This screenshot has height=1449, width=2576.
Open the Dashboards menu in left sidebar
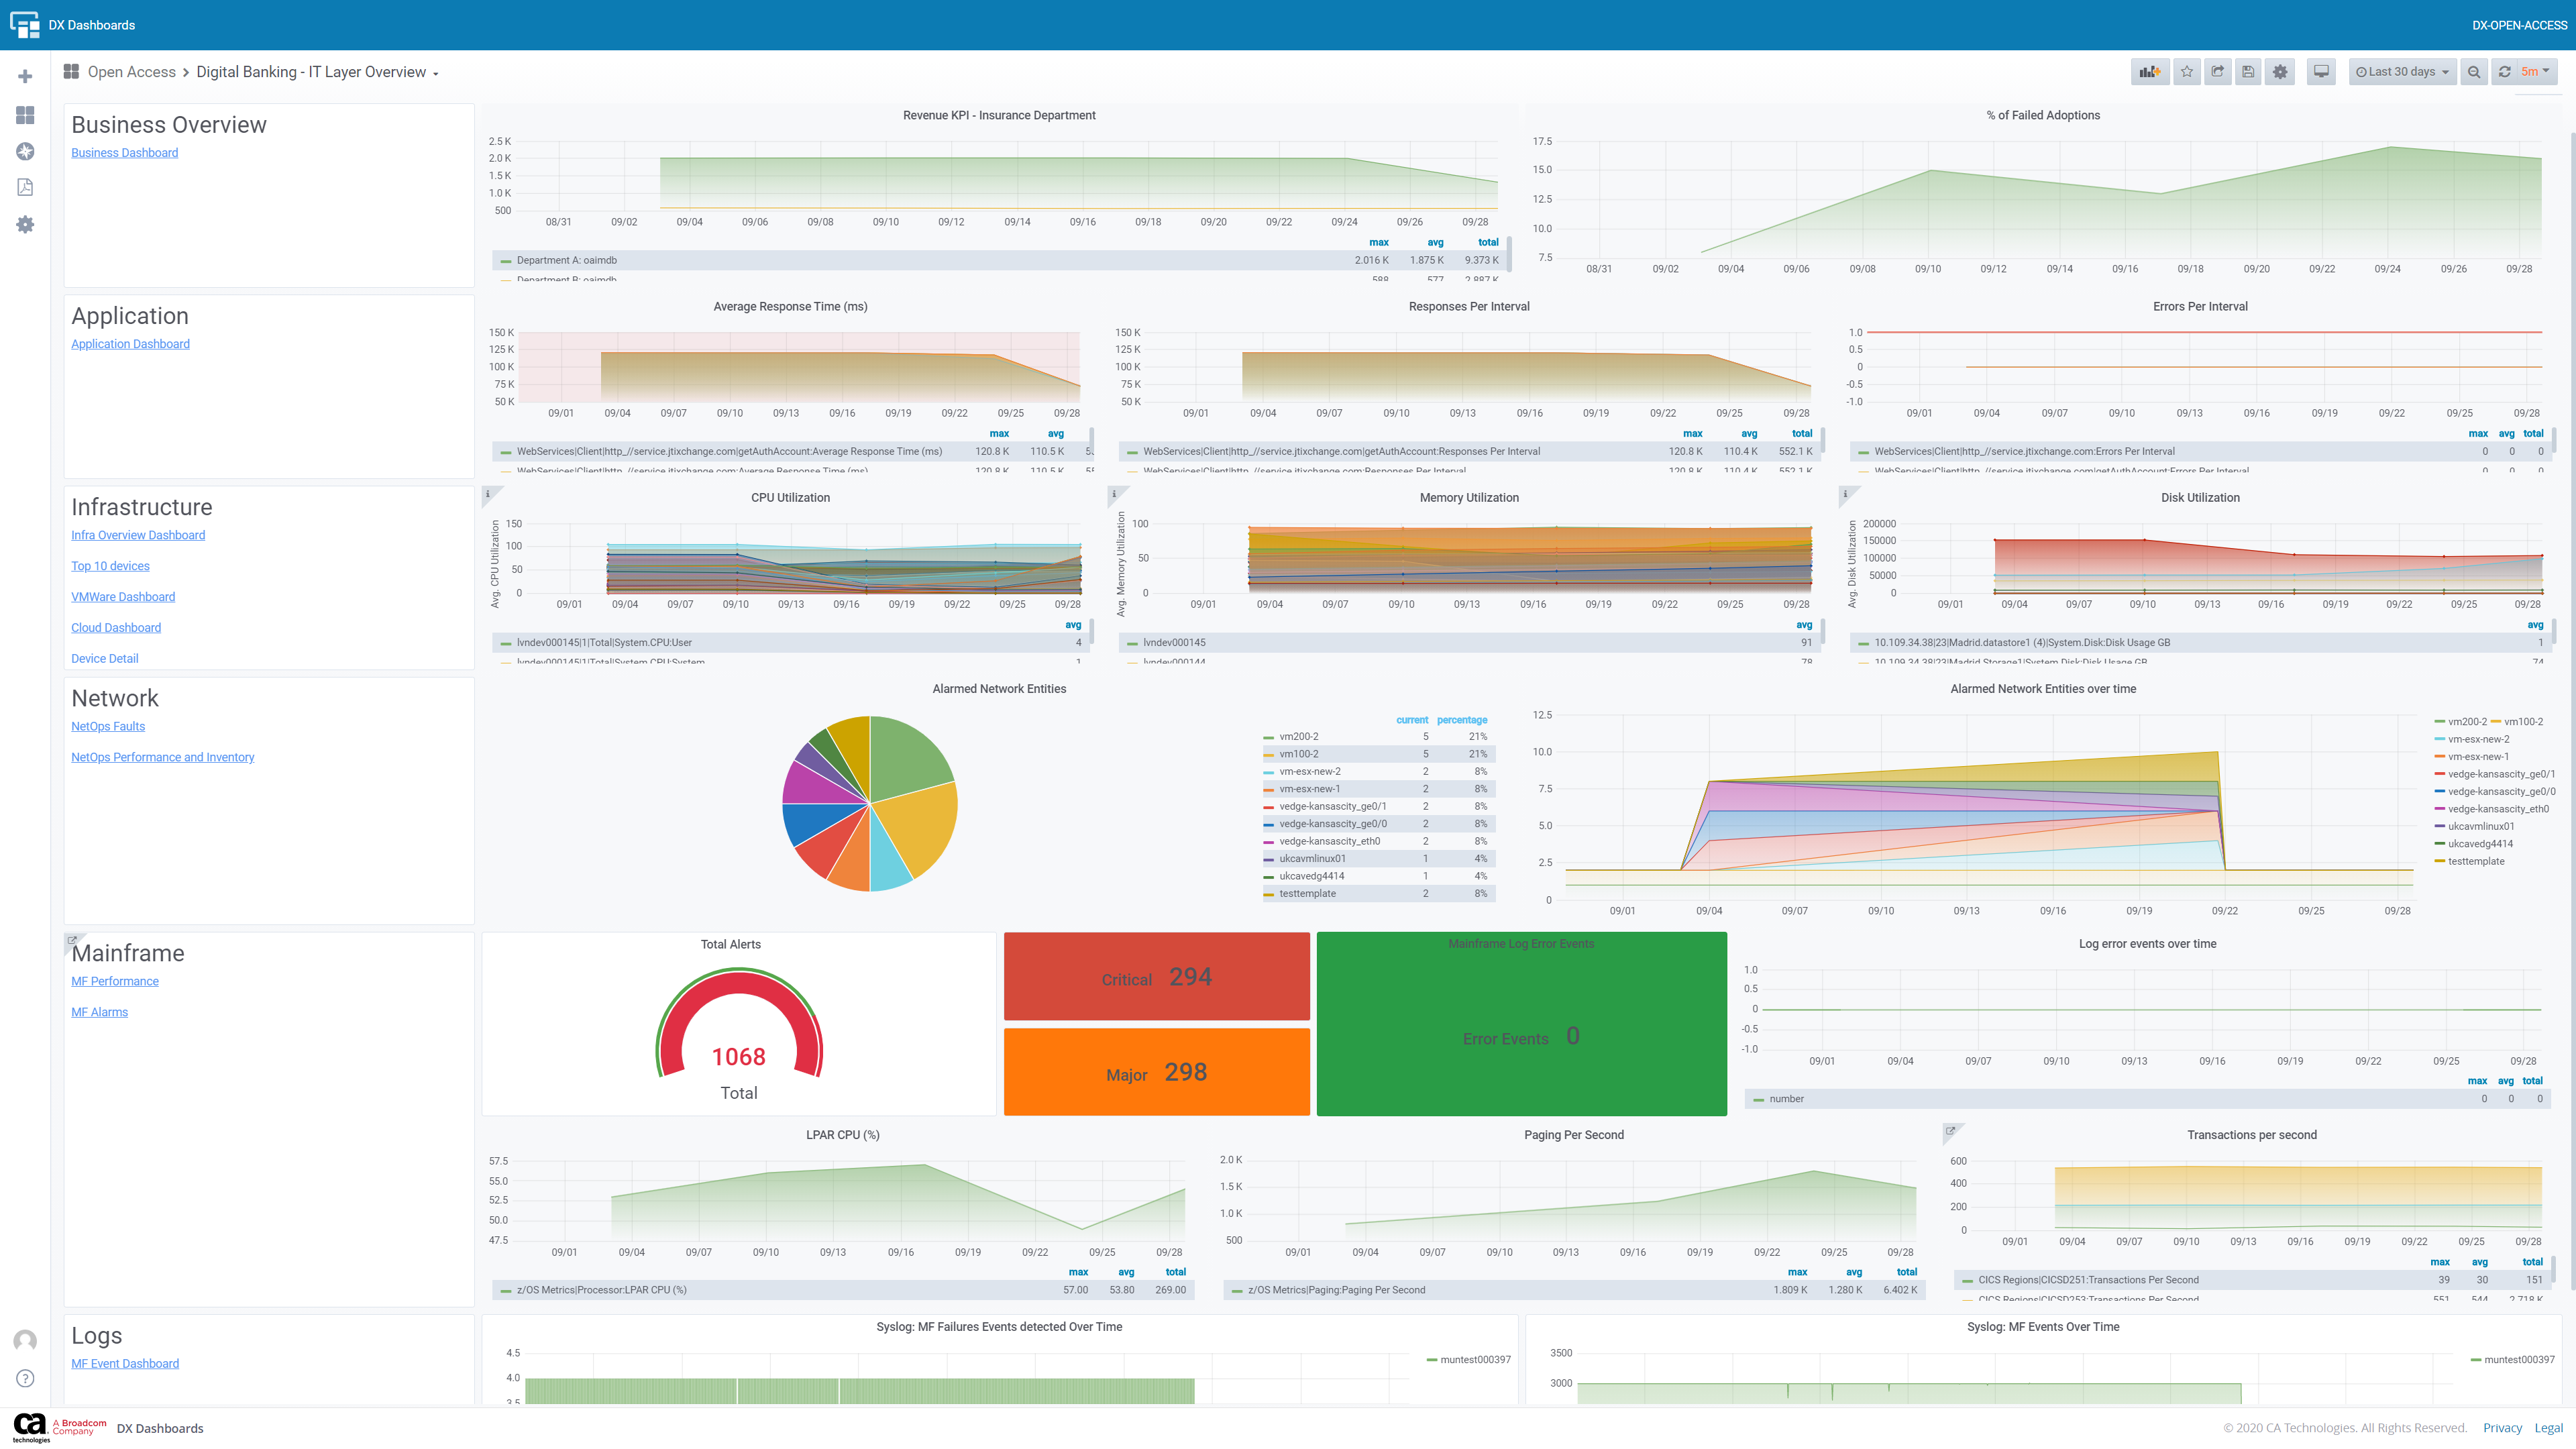(25, 115)
